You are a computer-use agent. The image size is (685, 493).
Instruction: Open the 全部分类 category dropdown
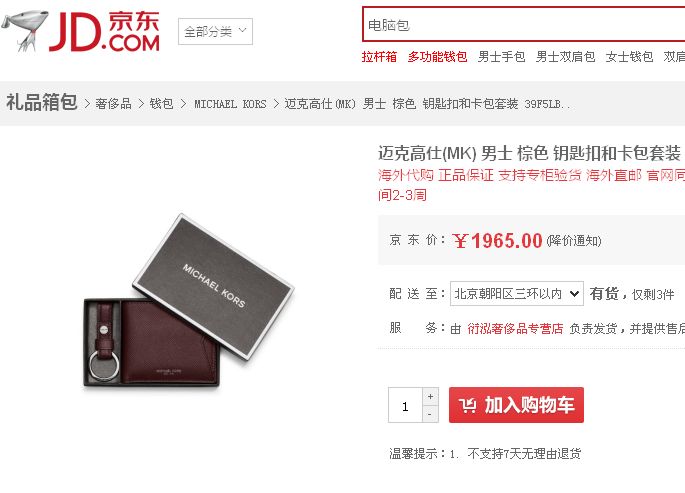[x=215, y=31]
